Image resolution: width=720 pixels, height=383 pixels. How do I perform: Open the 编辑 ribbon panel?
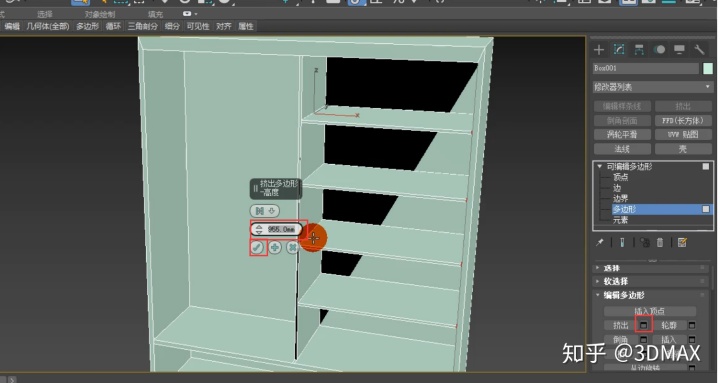point(12,26)
